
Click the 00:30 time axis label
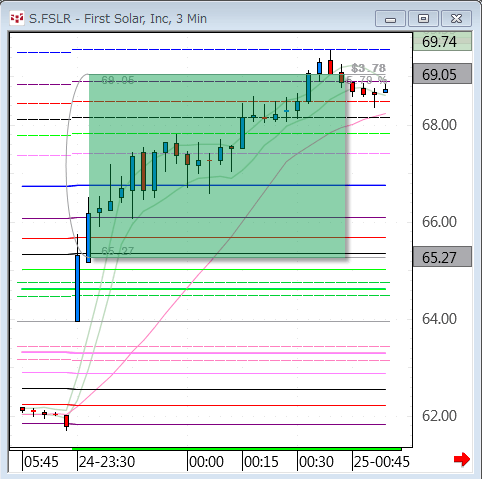pyautogui.click(x=316, y=462)
